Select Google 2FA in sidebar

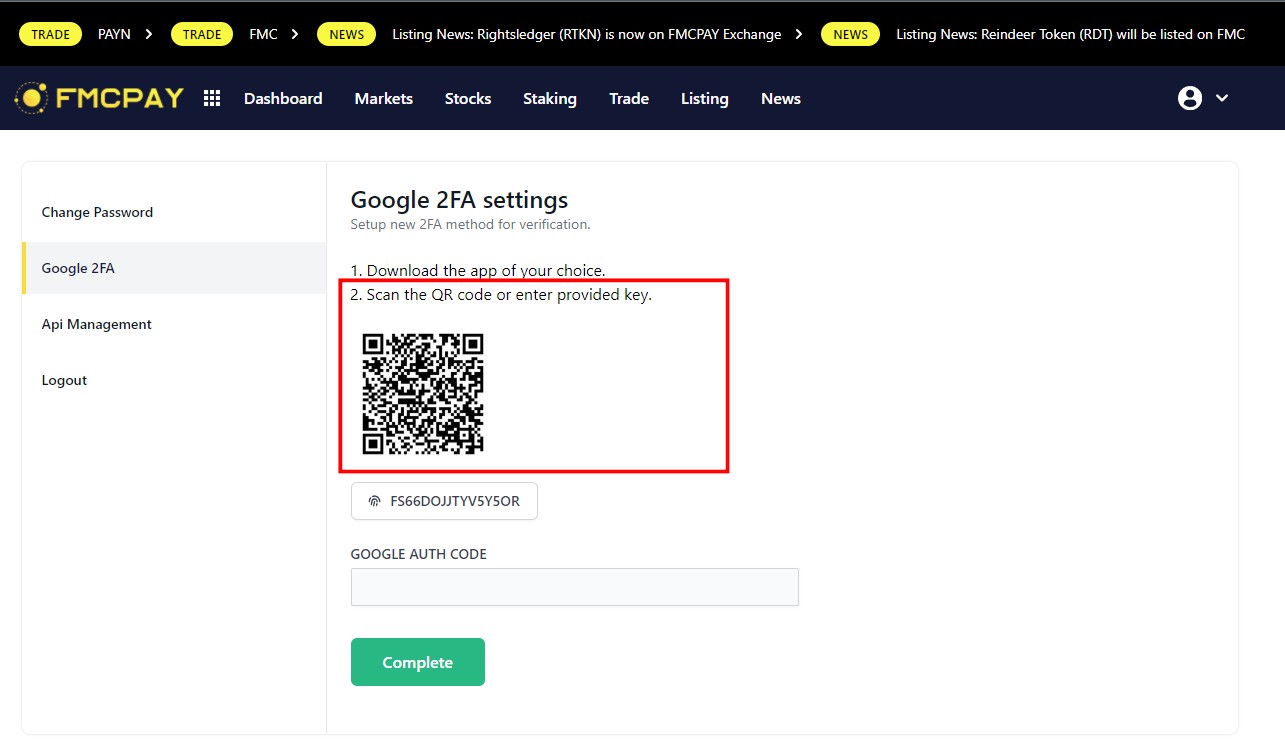click(174, 268)
